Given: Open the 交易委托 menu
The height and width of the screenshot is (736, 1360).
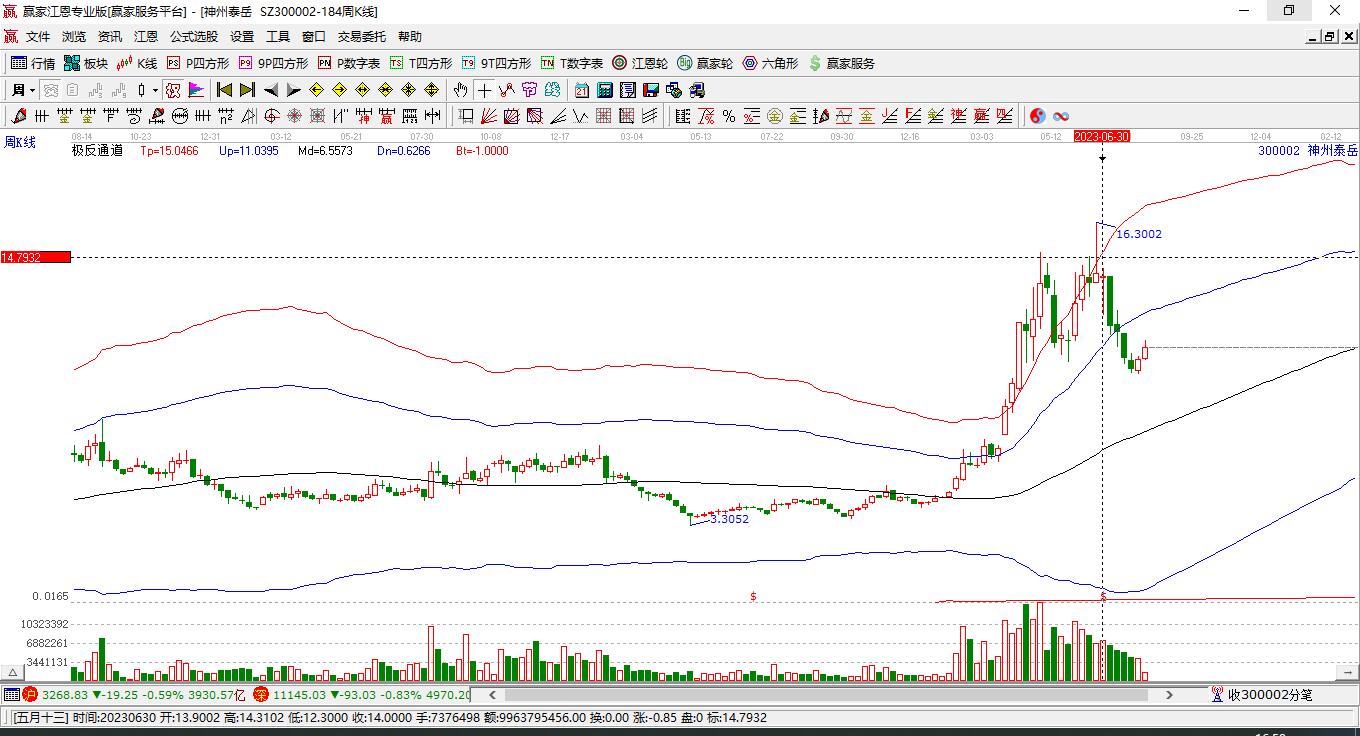Looking at the screenshot, I should (362, 37).
